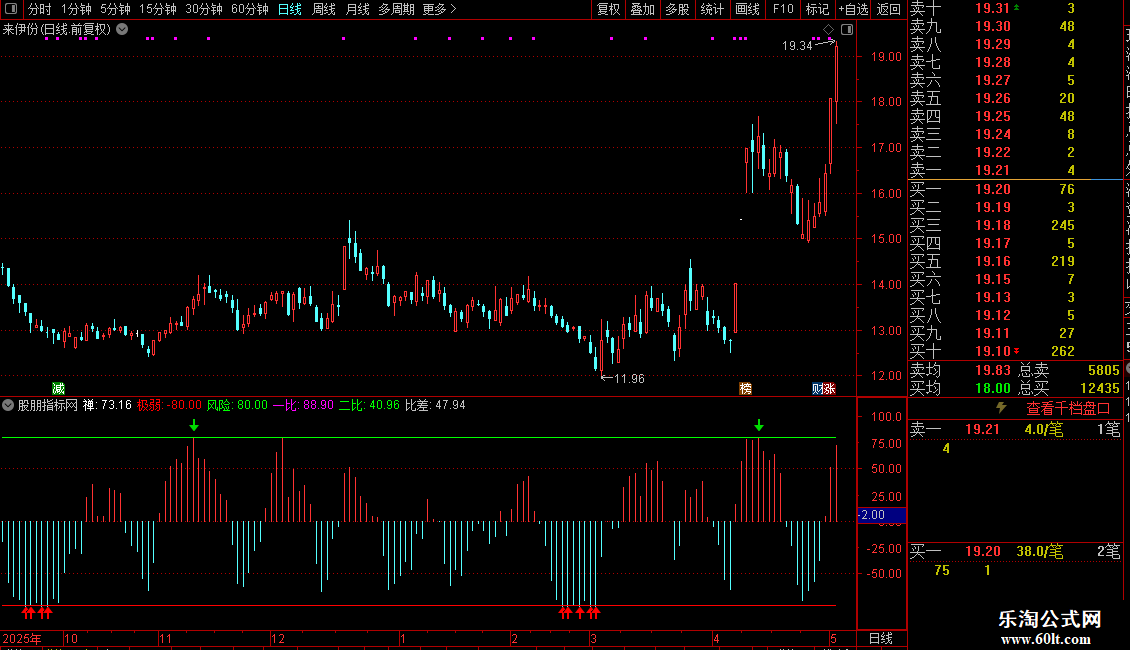Click 总卖 5805 total
The height and width of the screenshot is (650, 1130).
point(1069,370)
